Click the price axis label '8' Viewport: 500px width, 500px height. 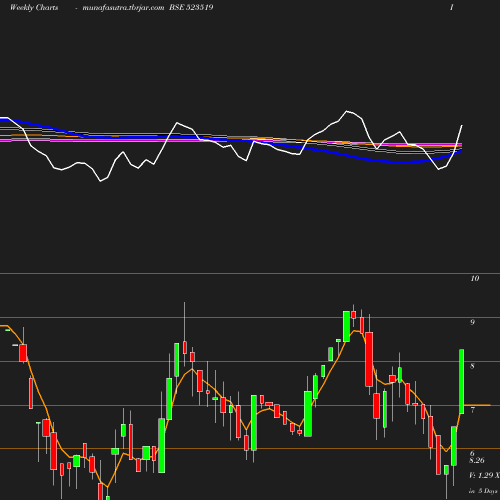(472, 366)
